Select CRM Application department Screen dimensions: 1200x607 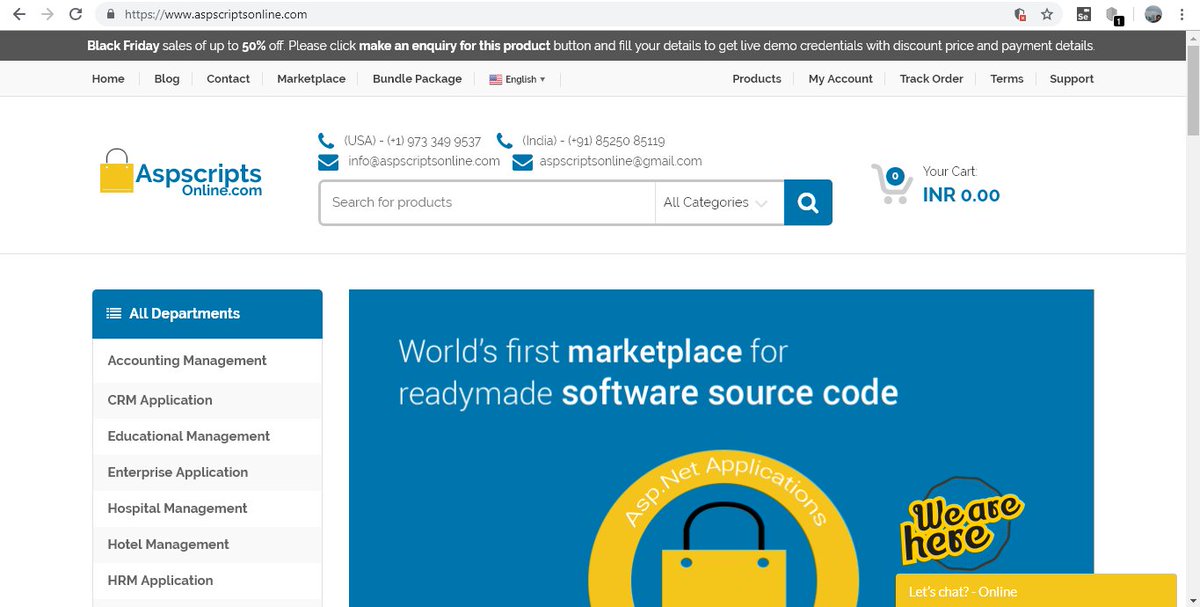point(160,400)
